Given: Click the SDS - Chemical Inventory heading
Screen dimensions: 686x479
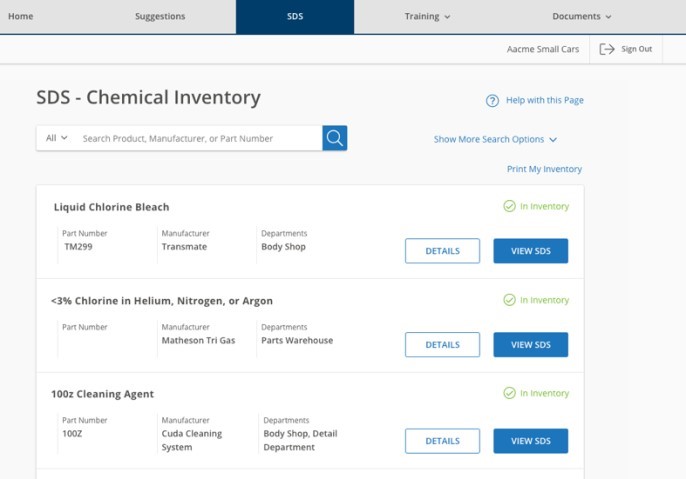Looking at the screenshot, I should [148, 97].
